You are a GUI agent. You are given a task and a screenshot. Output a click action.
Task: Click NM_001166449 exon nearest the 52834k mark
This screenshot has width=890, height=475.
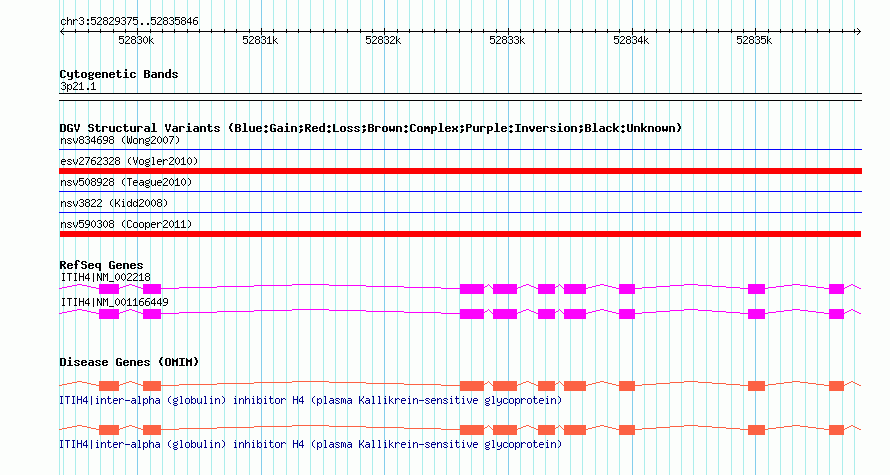pos(627,314)
